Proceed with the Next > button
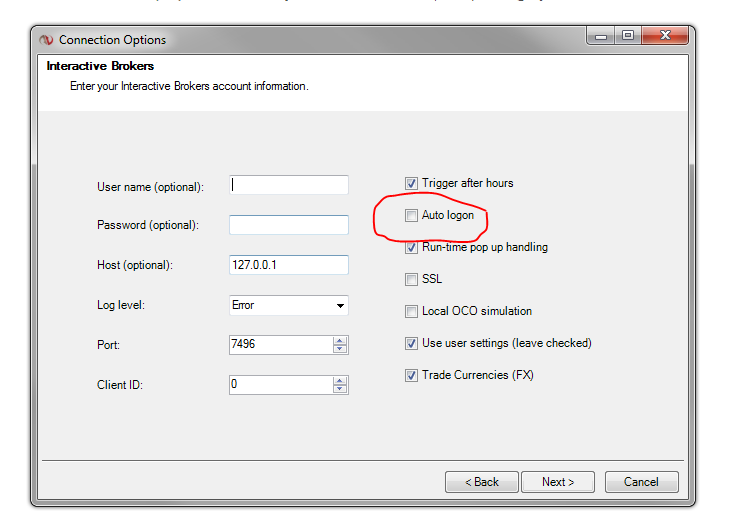This screenshot has width=736, height=523. pyautogui.click(x=558, y=482)
